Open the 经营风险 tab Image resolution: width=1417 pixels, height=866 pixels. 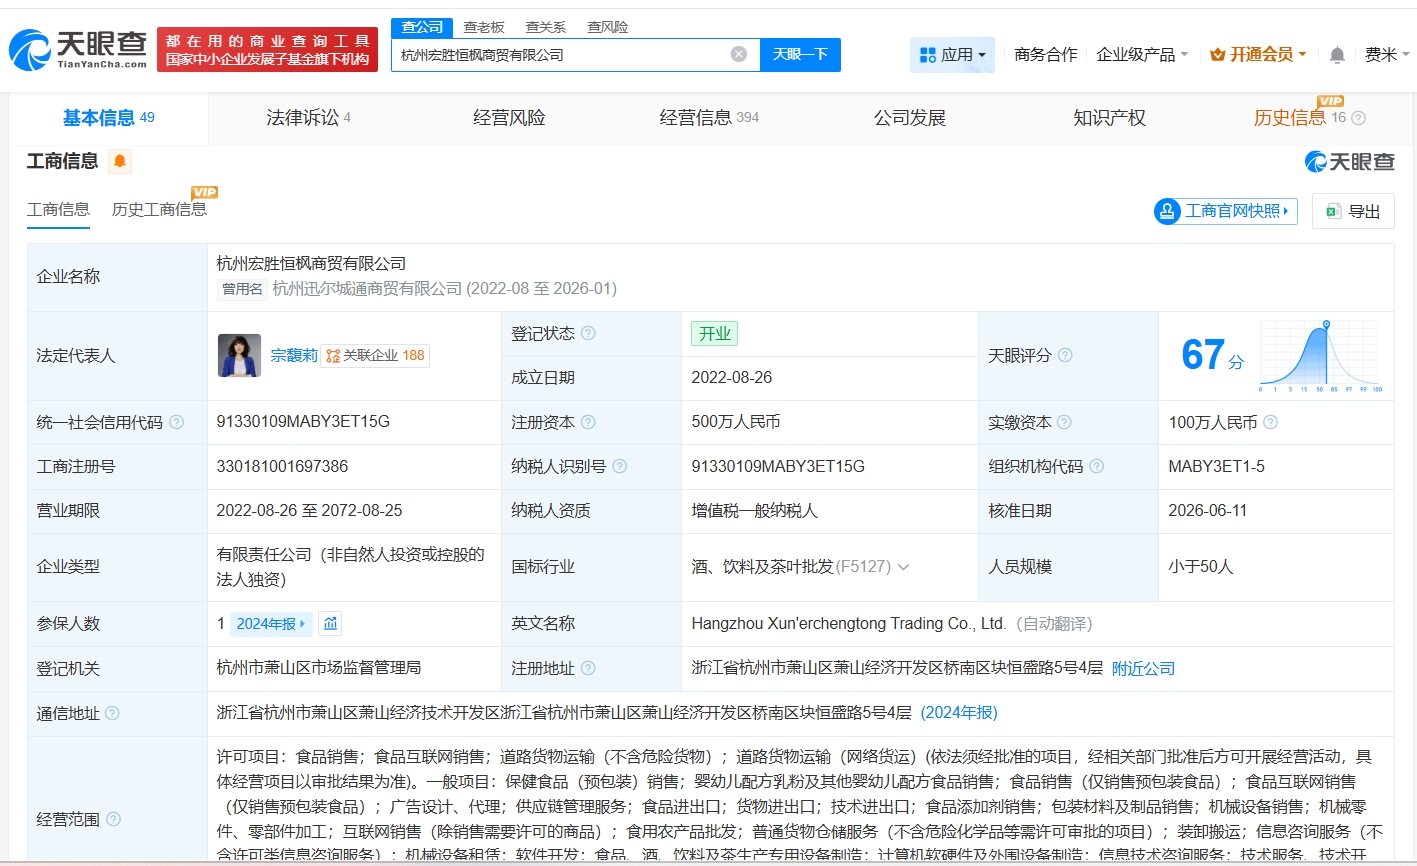(x=509, y=118)
